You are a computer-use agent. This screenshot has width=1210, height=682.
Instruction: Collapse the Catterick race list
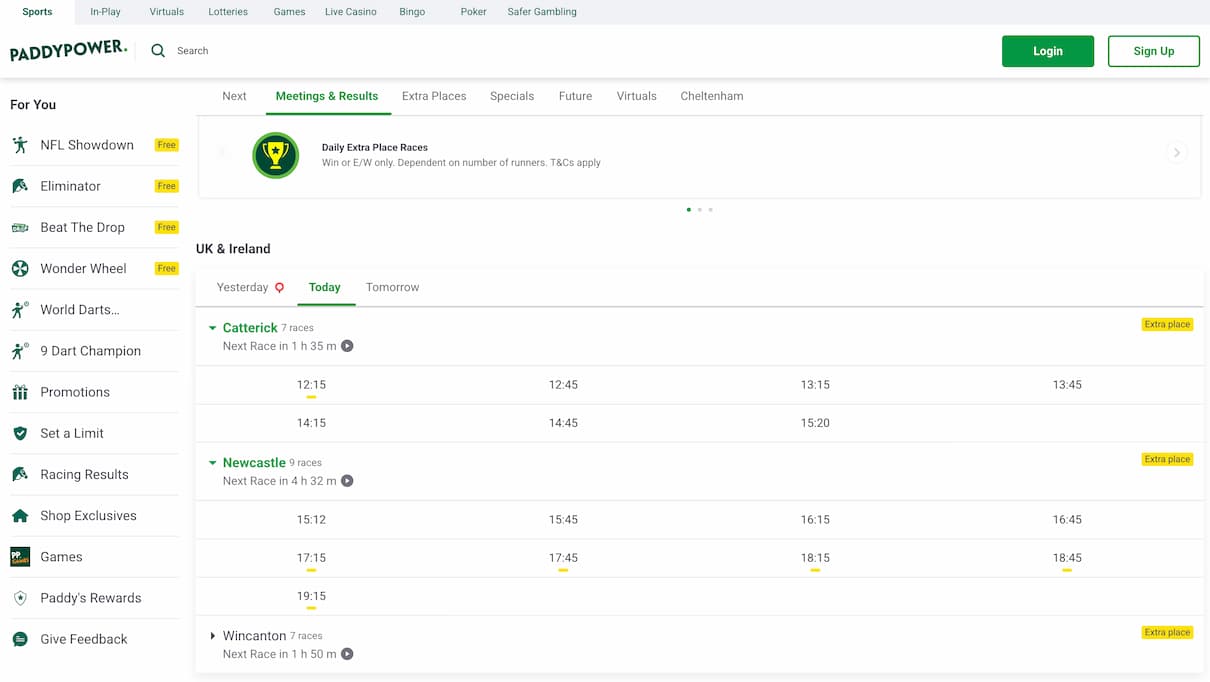212,327
